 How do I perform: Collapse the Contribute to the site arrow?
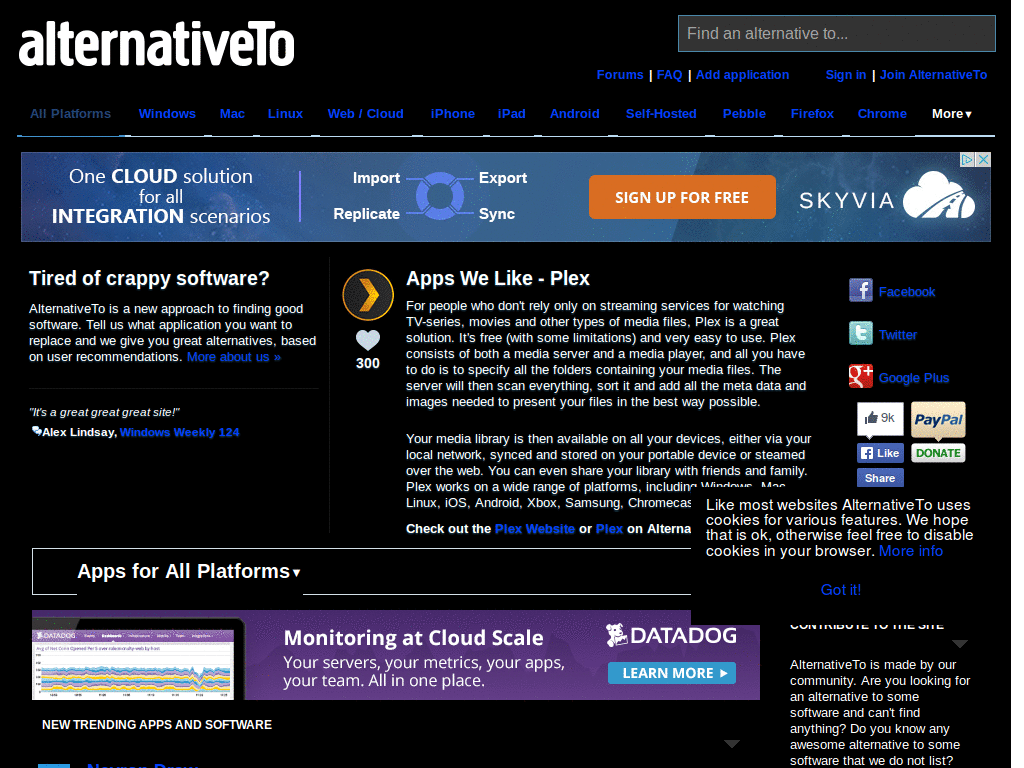pyautogui.click(x=959, y=644)
